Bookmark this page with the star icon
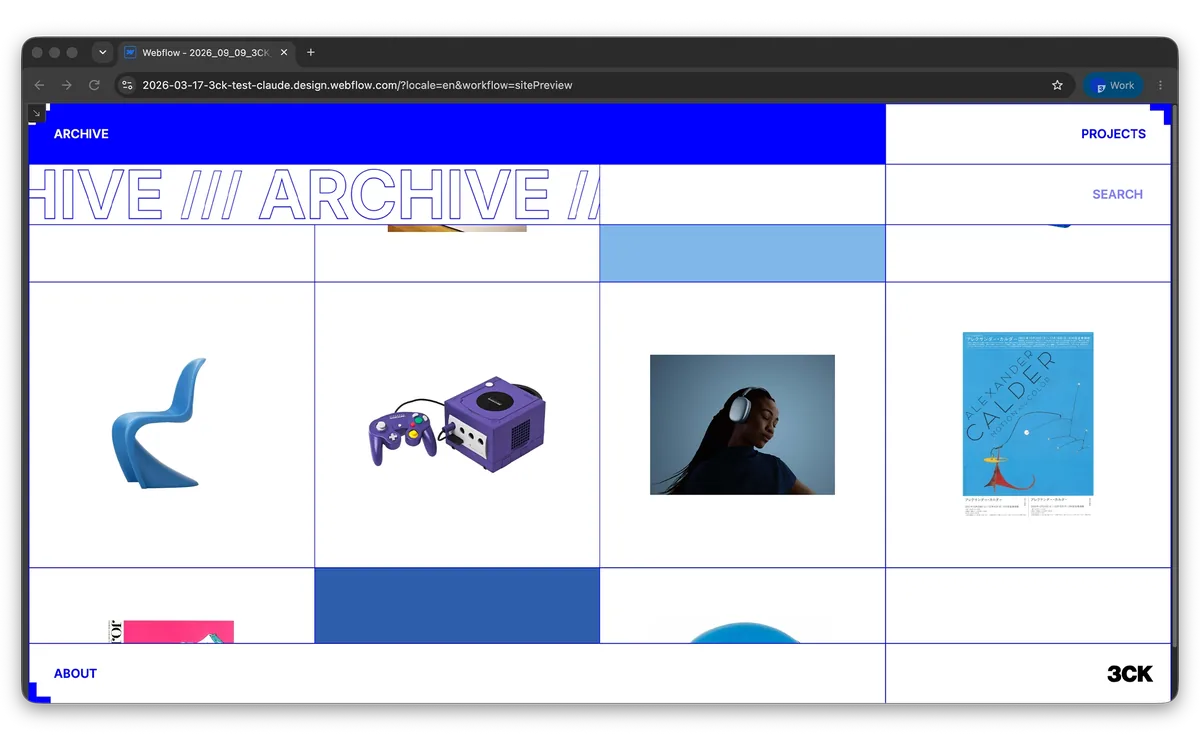1200x750 pixels. 1057,85
